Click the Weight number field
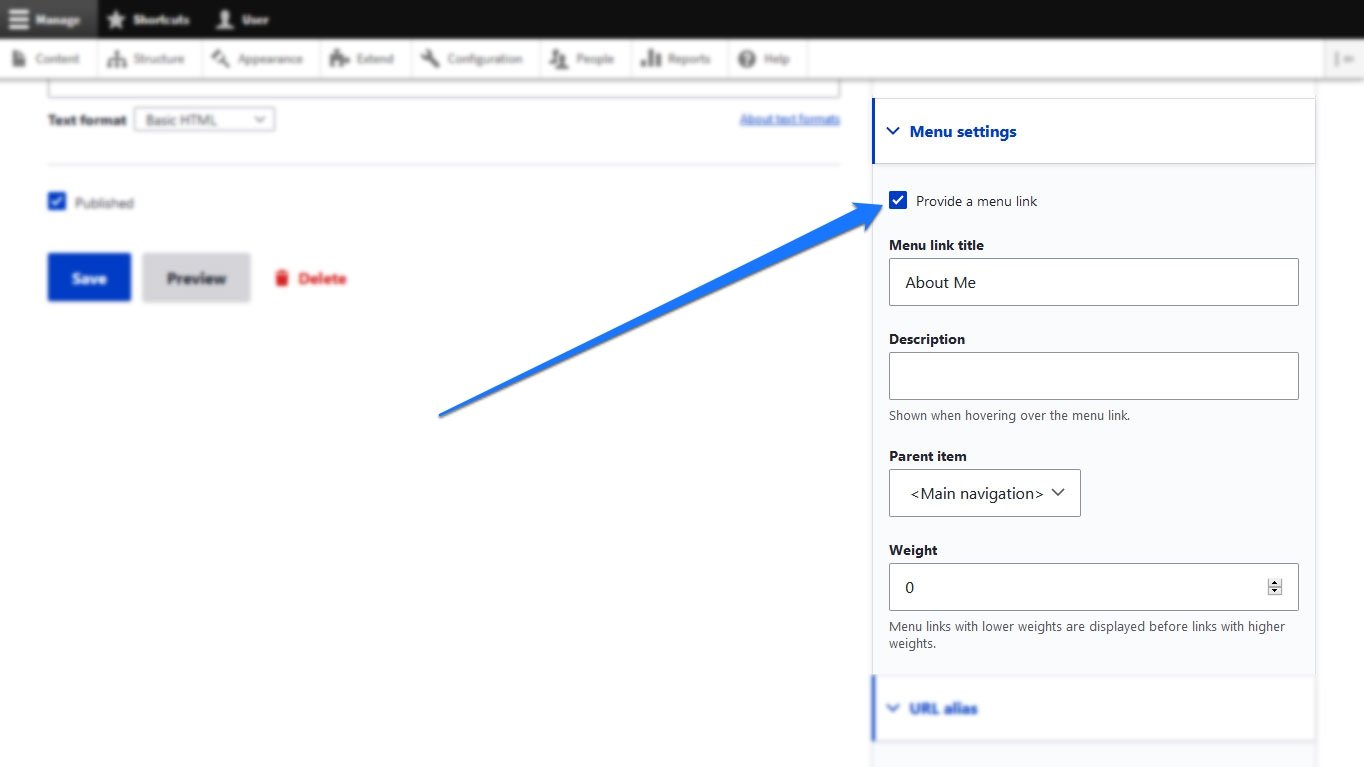The image size is (1364, 767). 1094,587
